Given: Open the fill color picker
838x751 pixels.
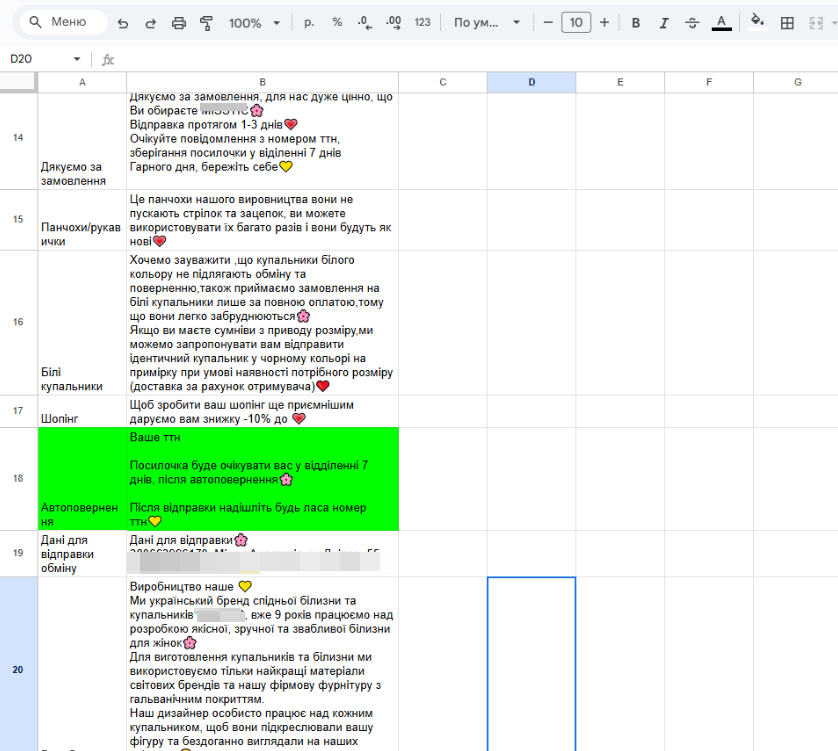Looking at the screenshot, I should click(x=756, y=21).
